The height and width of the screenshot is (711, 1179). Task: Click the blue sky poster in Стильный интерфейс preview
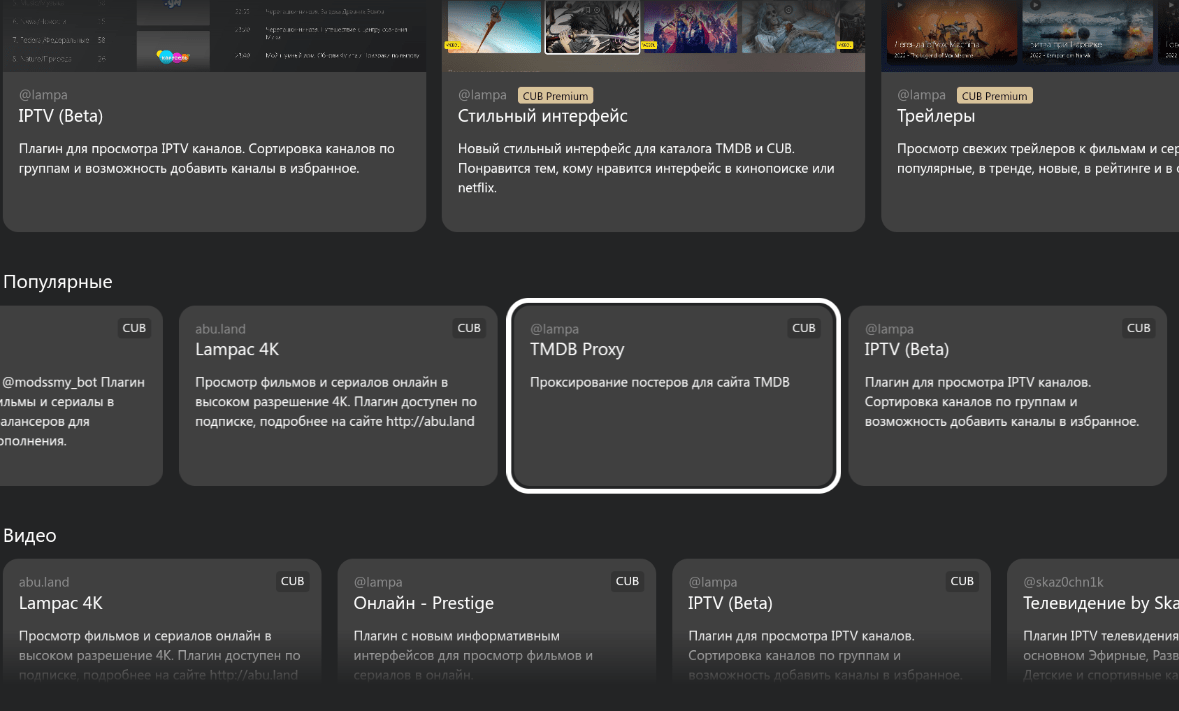click(494, 26)
